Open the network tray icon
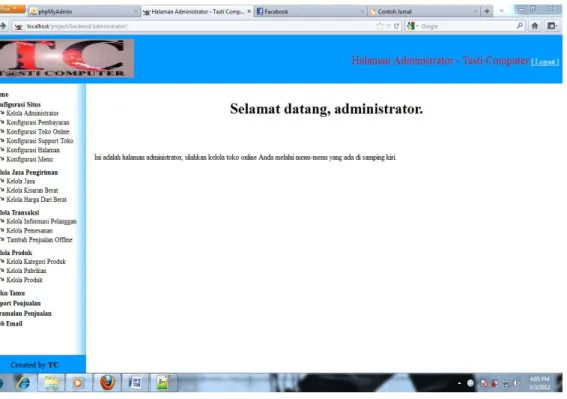Screen dimensions: 567x399 click(x=506, y=383)
